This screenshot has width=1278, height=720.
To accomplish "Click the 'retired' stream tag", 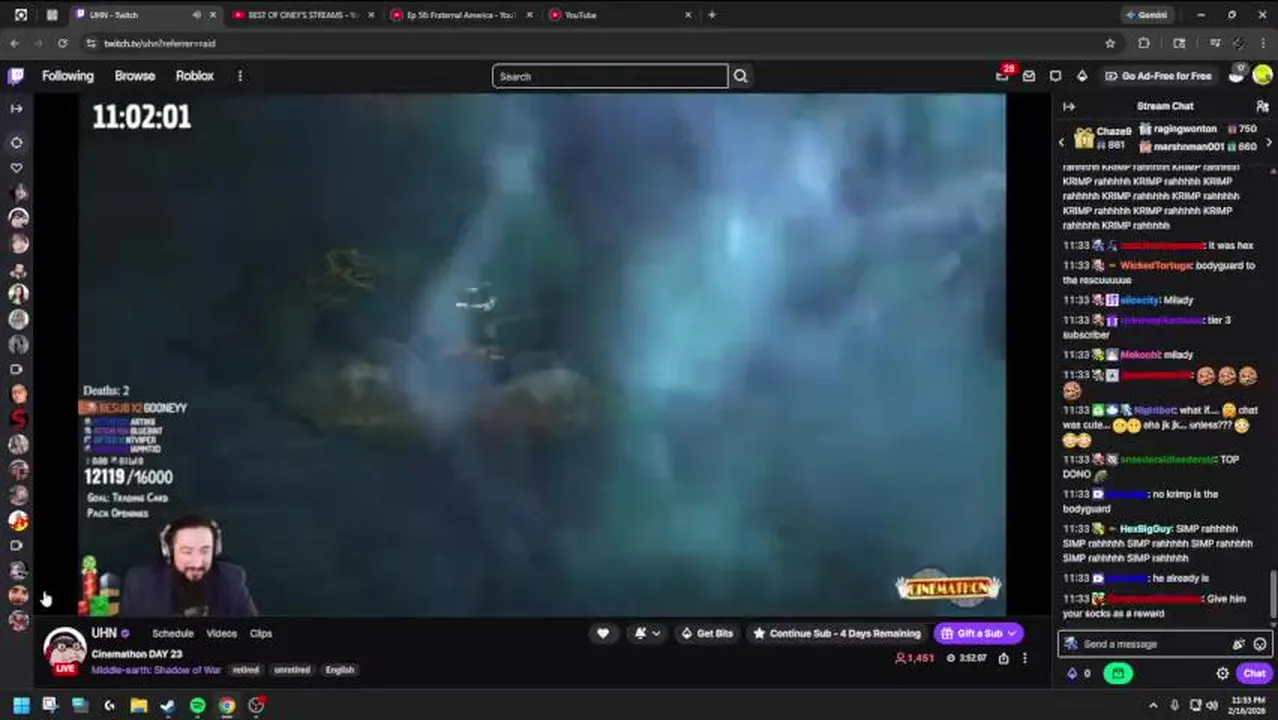I will (246, 670).
